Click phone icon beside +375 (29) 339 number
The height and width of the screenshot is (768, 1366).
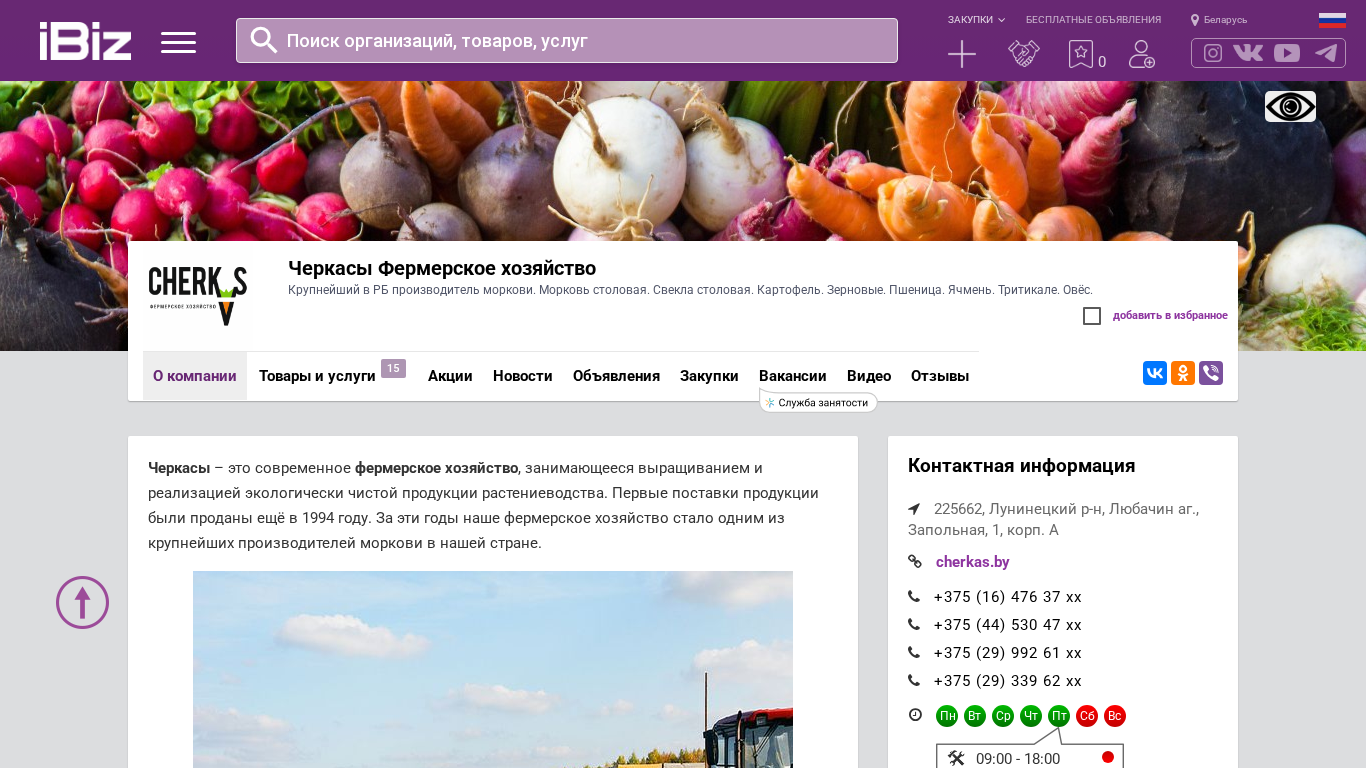coord(914,681)
